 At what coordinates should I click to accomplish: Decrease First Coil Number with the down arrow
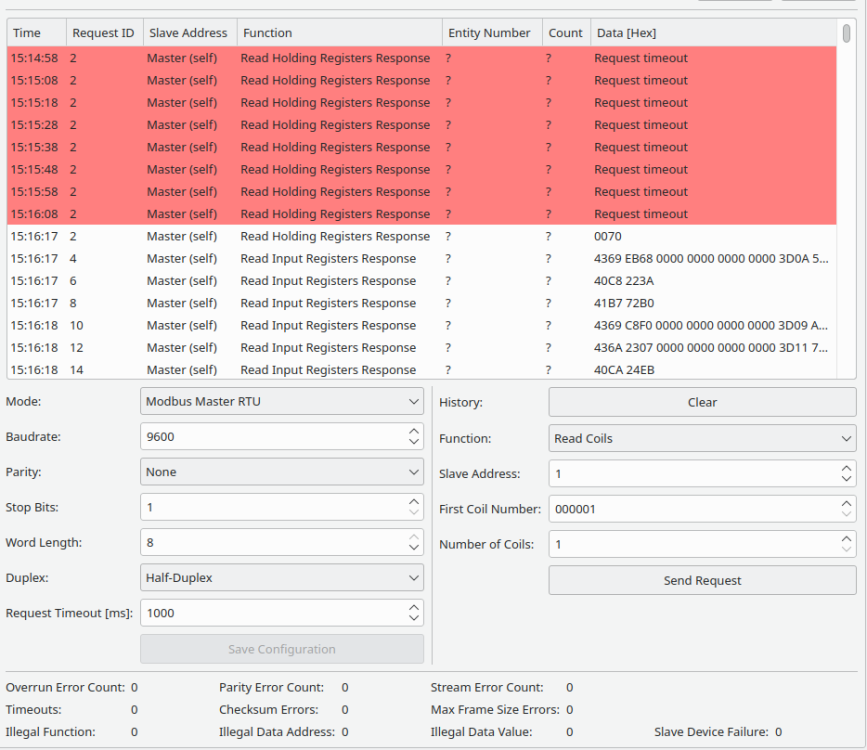847,514
